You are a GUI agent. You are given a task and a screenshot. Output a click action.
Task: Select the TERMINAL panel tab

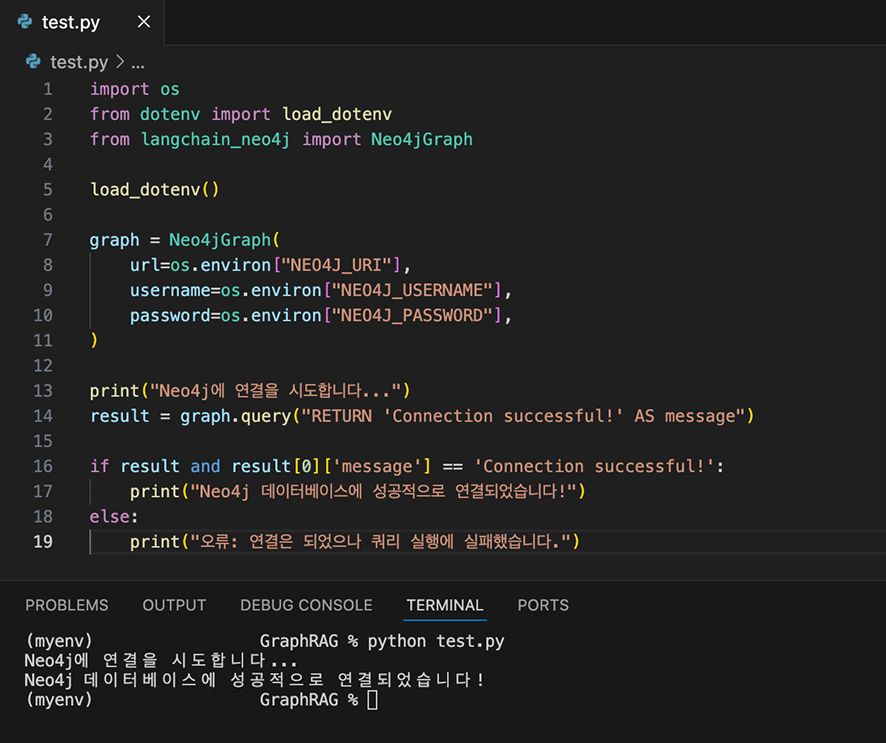point(445,605)
